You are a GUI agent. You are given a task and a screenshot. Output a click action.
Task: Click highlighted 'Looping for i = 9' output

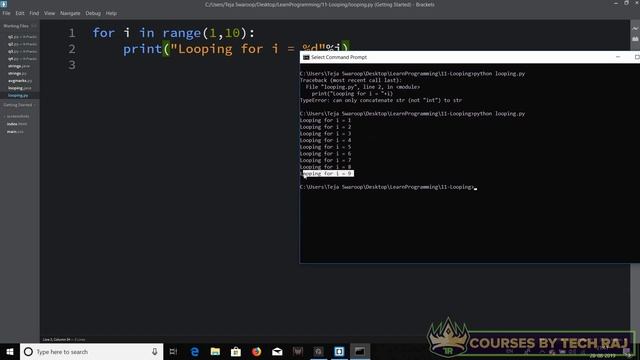point(327,173)
